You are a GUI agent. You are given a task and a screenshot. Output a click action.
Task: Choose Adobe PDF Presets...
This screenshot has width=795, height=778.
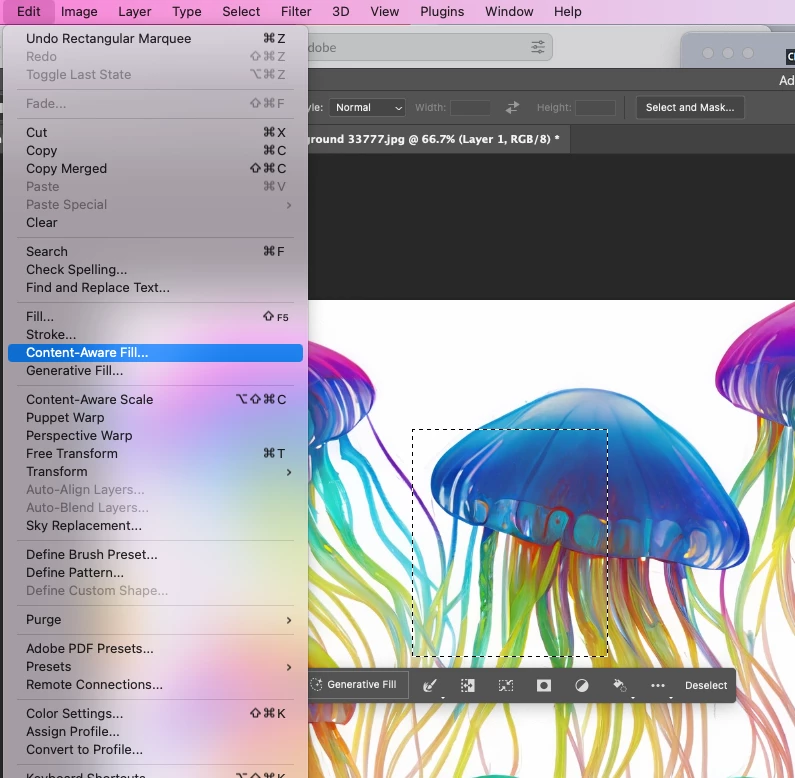[155, 649]
